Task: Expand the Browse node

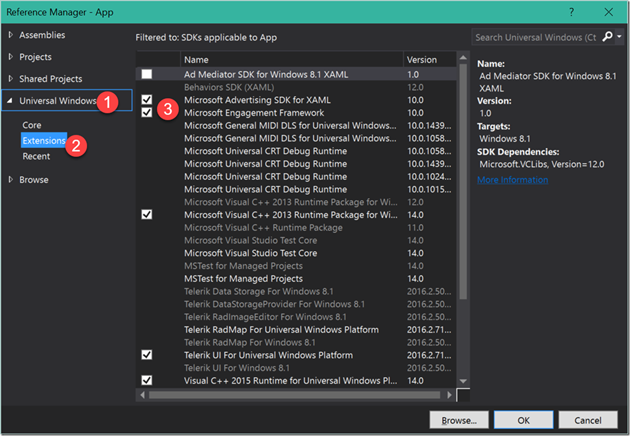Action: coord(10,179)
